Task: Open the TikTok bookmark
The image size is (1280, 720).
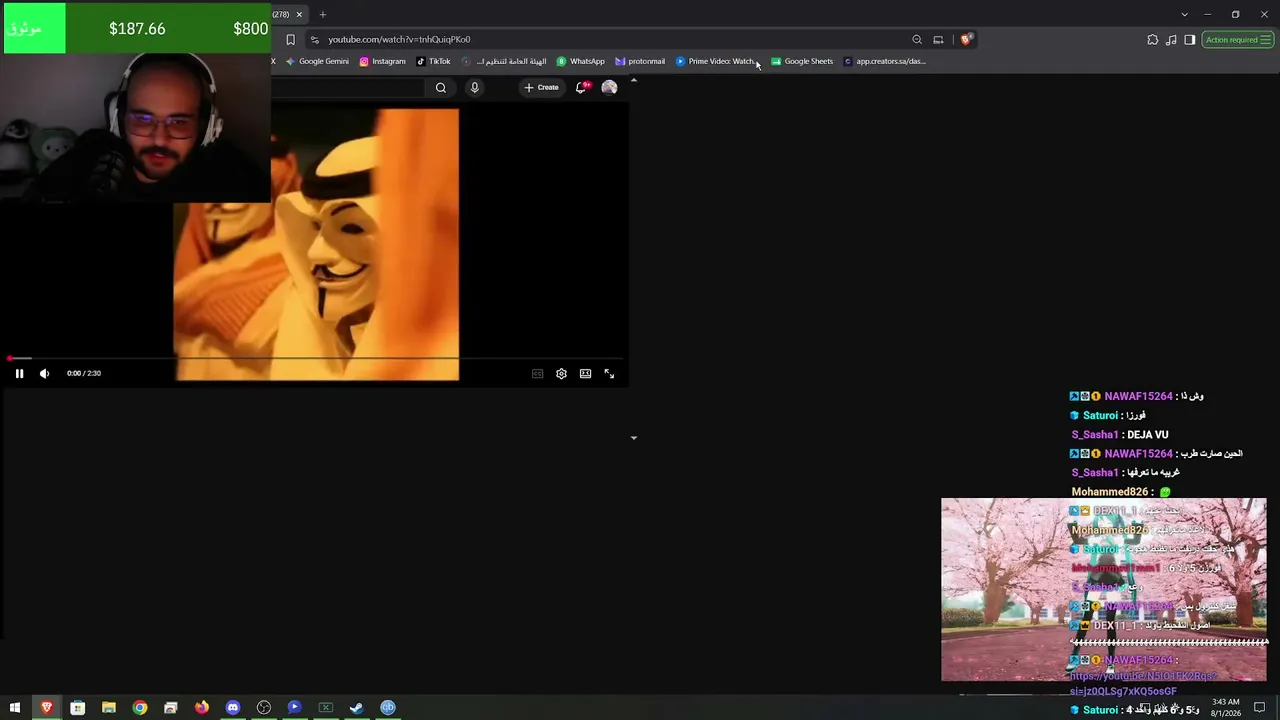Action: (x=433, y=61)
